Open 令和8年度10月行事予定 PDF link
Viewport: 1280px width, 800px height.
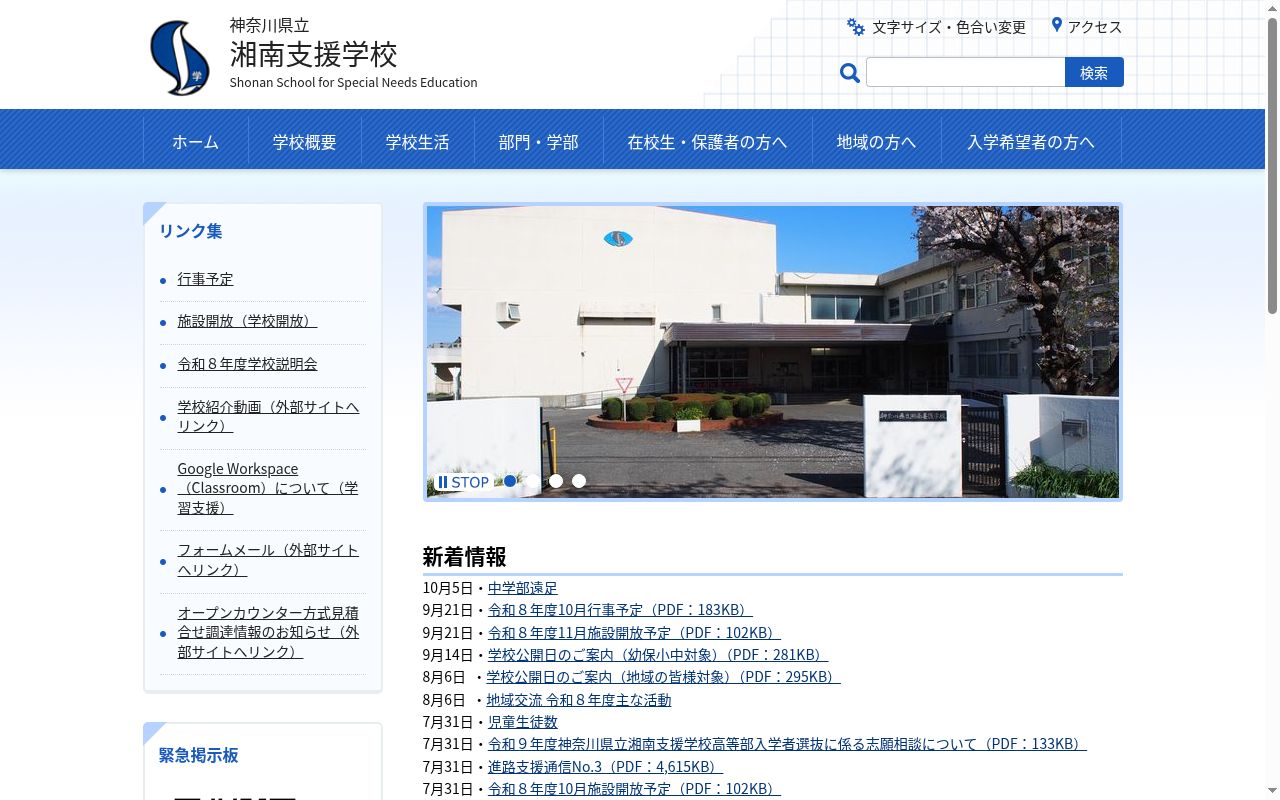(620, 610)
